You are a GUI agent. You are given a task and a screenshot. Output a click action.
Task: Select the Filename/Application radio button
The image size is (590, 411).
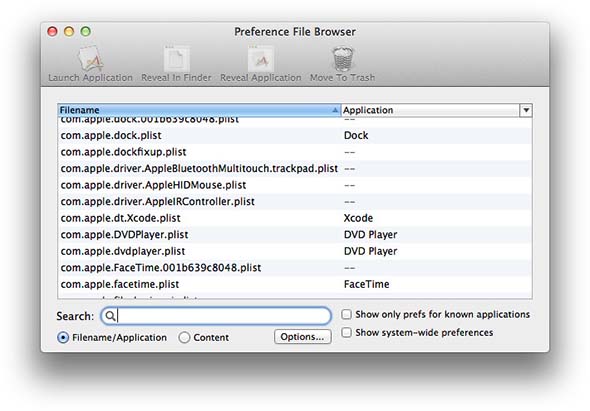[63, 338]
